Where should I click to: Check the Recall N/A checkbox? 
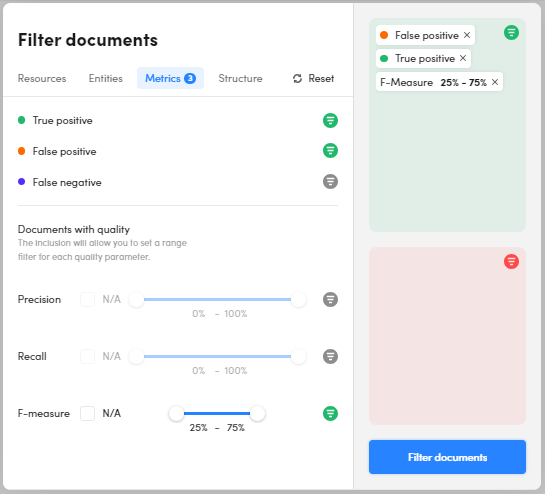tap(88, 356)
